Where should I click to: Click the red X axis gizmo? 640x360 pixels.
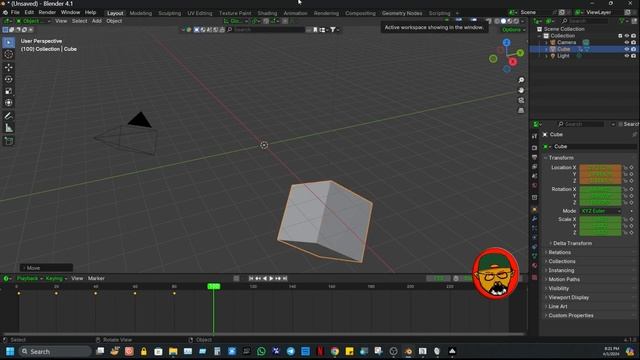[513, 62]
